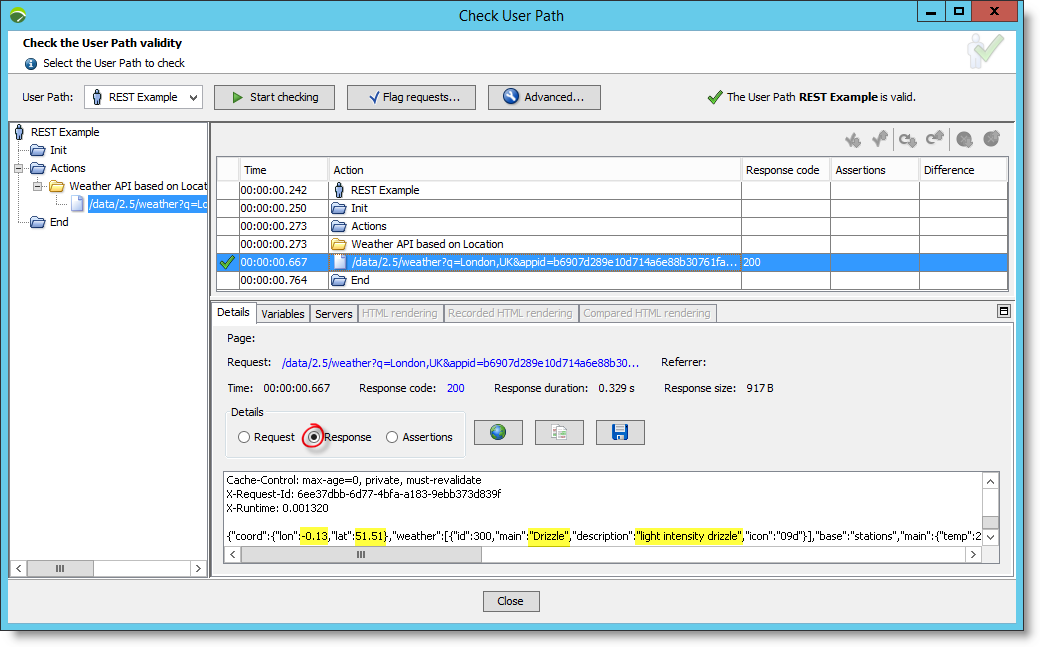Switch to the Servers tab
1040x647 pixels.
click(x=333, y=314)
